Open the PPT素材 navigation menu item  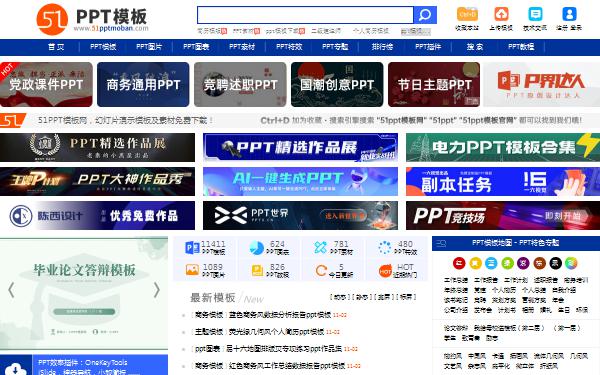click(x=242, y=47)
